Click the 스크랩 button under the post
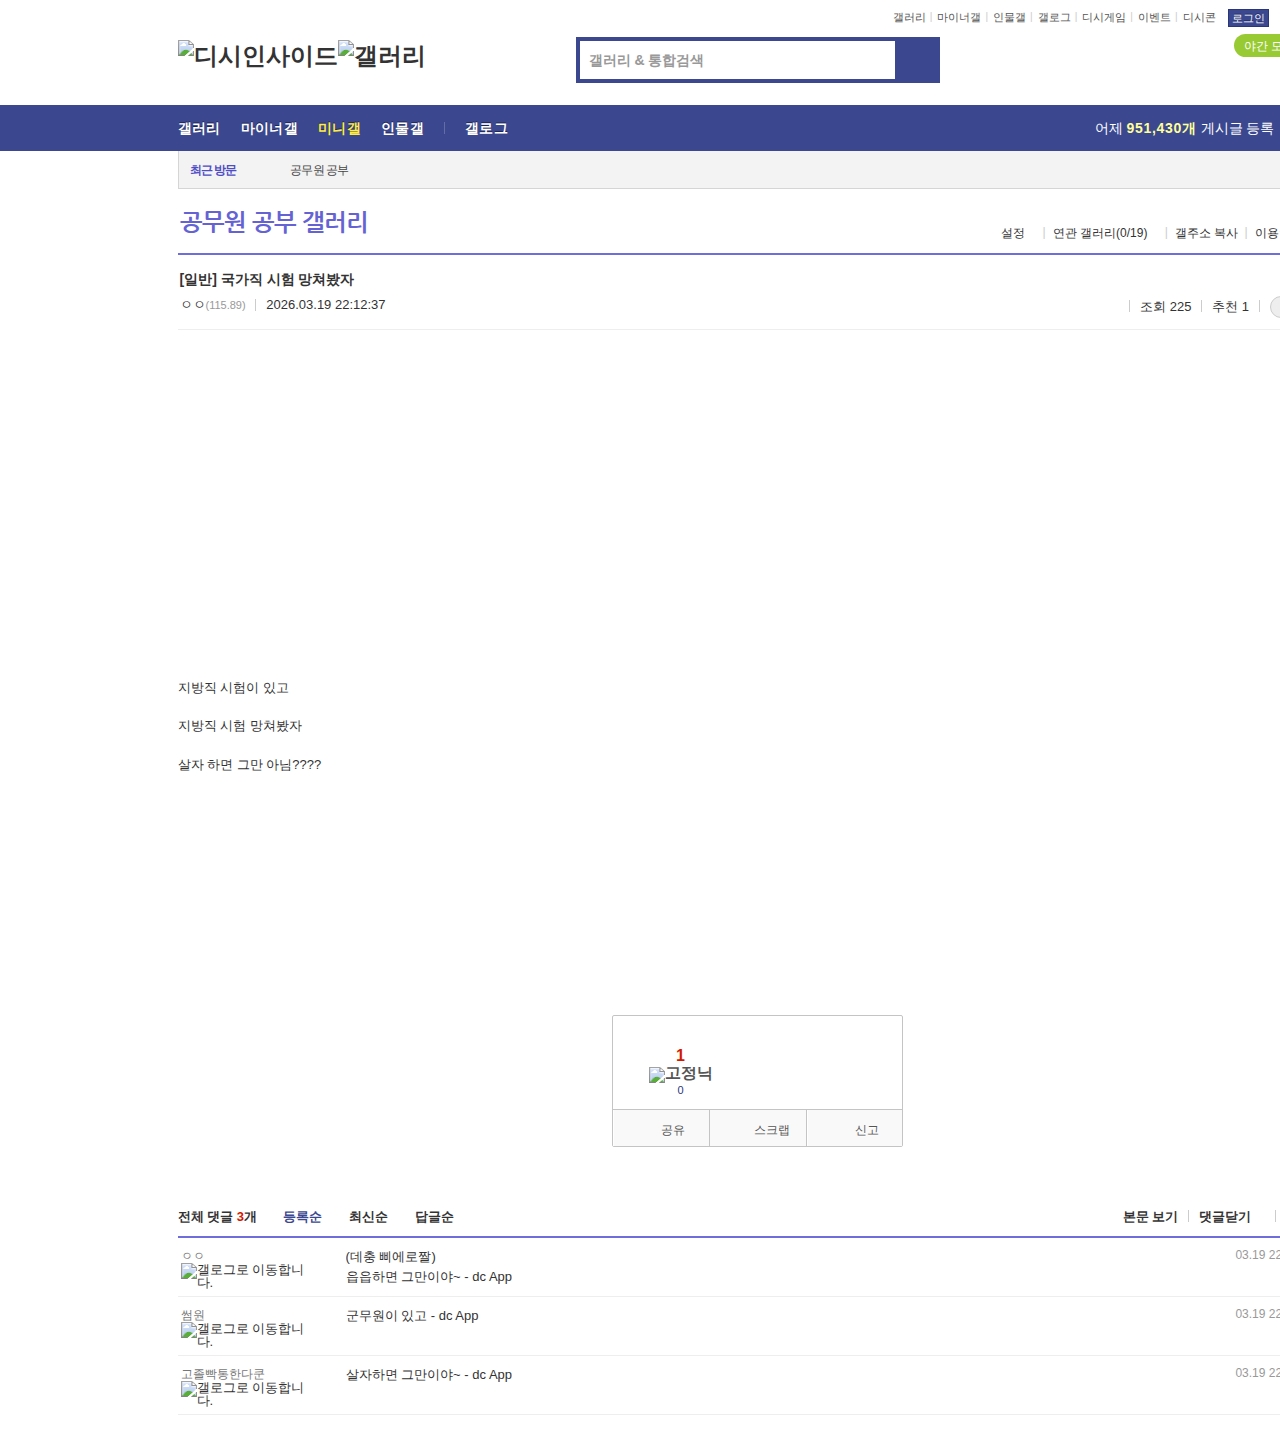The width and height of the screenshot is (1280, 1439). (x=771, y=1130)
